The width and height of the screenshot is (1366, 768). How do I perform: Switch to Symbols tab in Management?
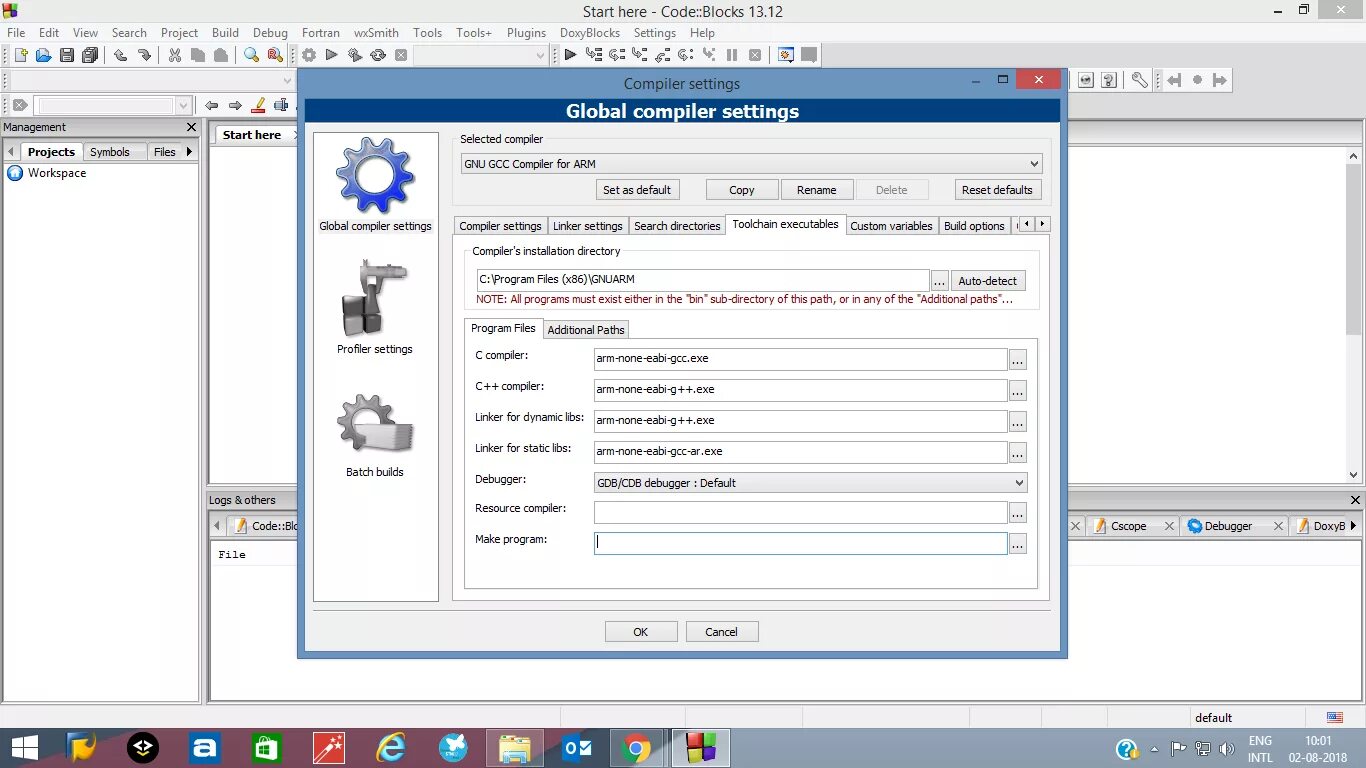click(x=110, y=152)
